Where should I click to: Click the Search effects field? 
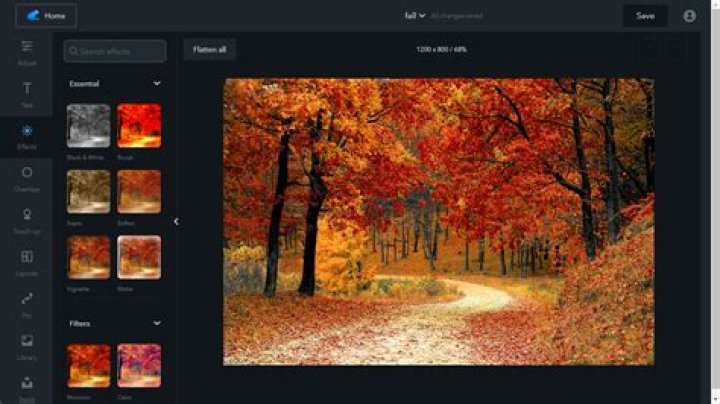[115, 51]
